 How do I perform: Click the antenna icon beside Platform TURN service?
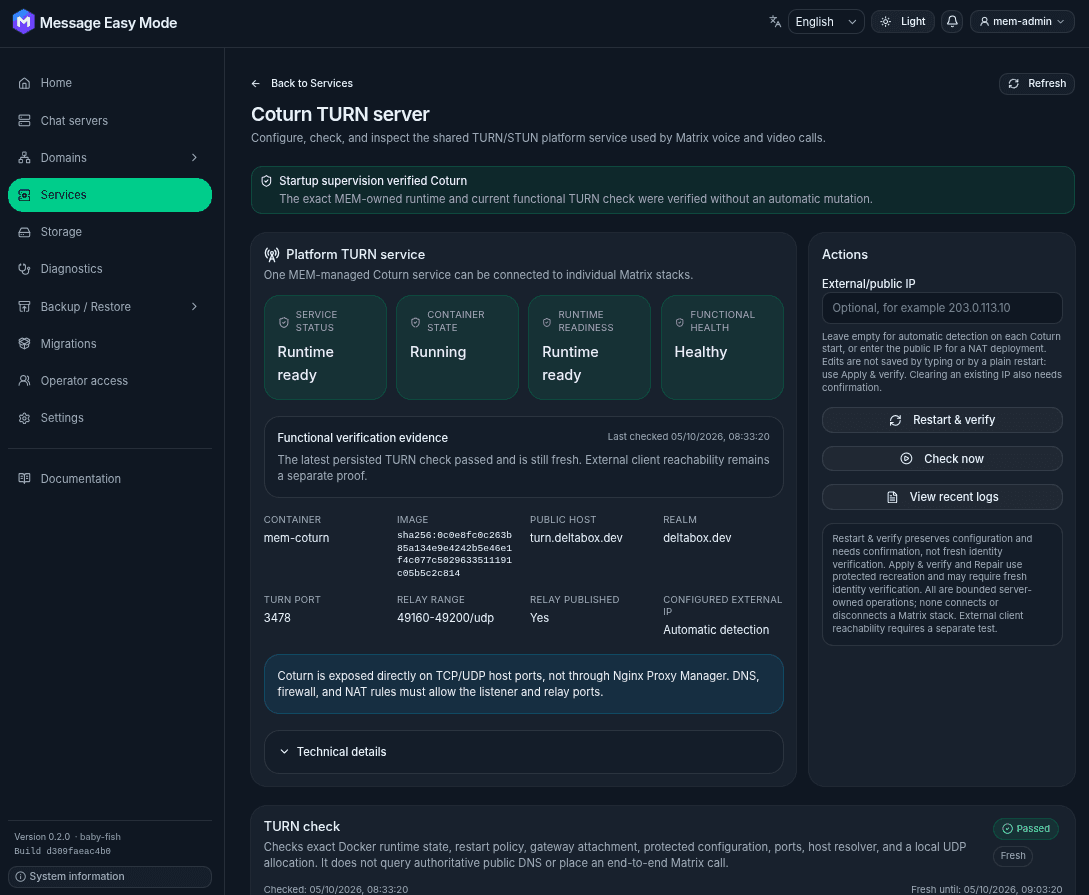(272, 255)
